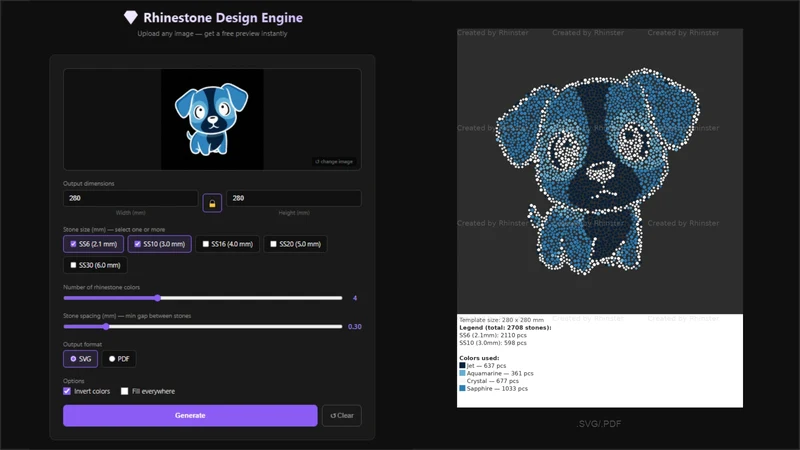The image size is (800, 450).
Task: Click the .SVG/.PDF caption below preview
Action: click(599, 423)
